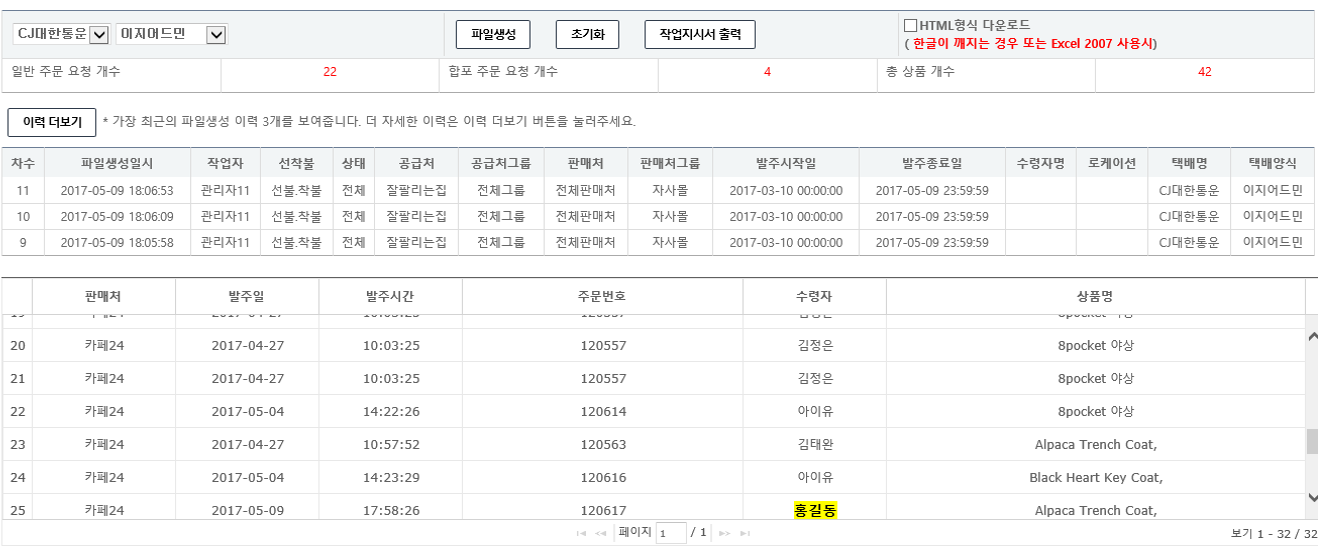This screenshot has width=1318, height=548.
Task: Click the page number input field
Action: [x=671, y=533]
